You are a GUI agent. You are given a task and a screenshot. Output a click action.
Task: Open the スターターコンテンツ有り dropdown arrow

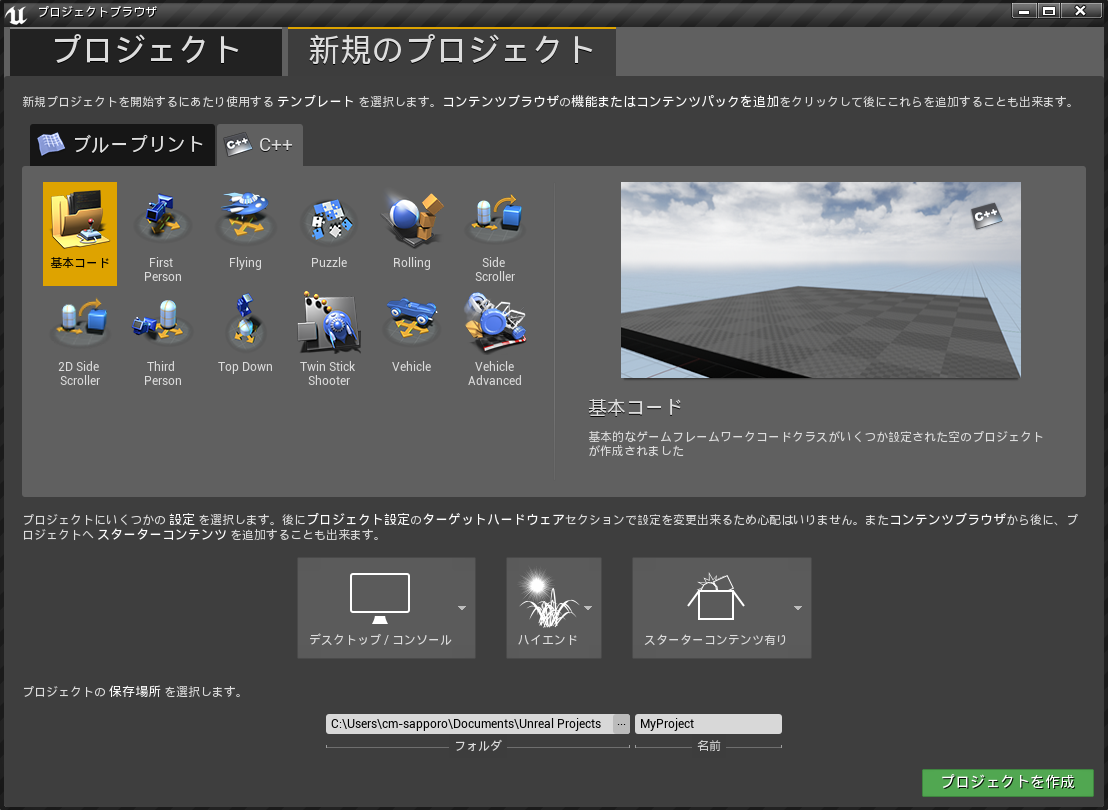798,608
